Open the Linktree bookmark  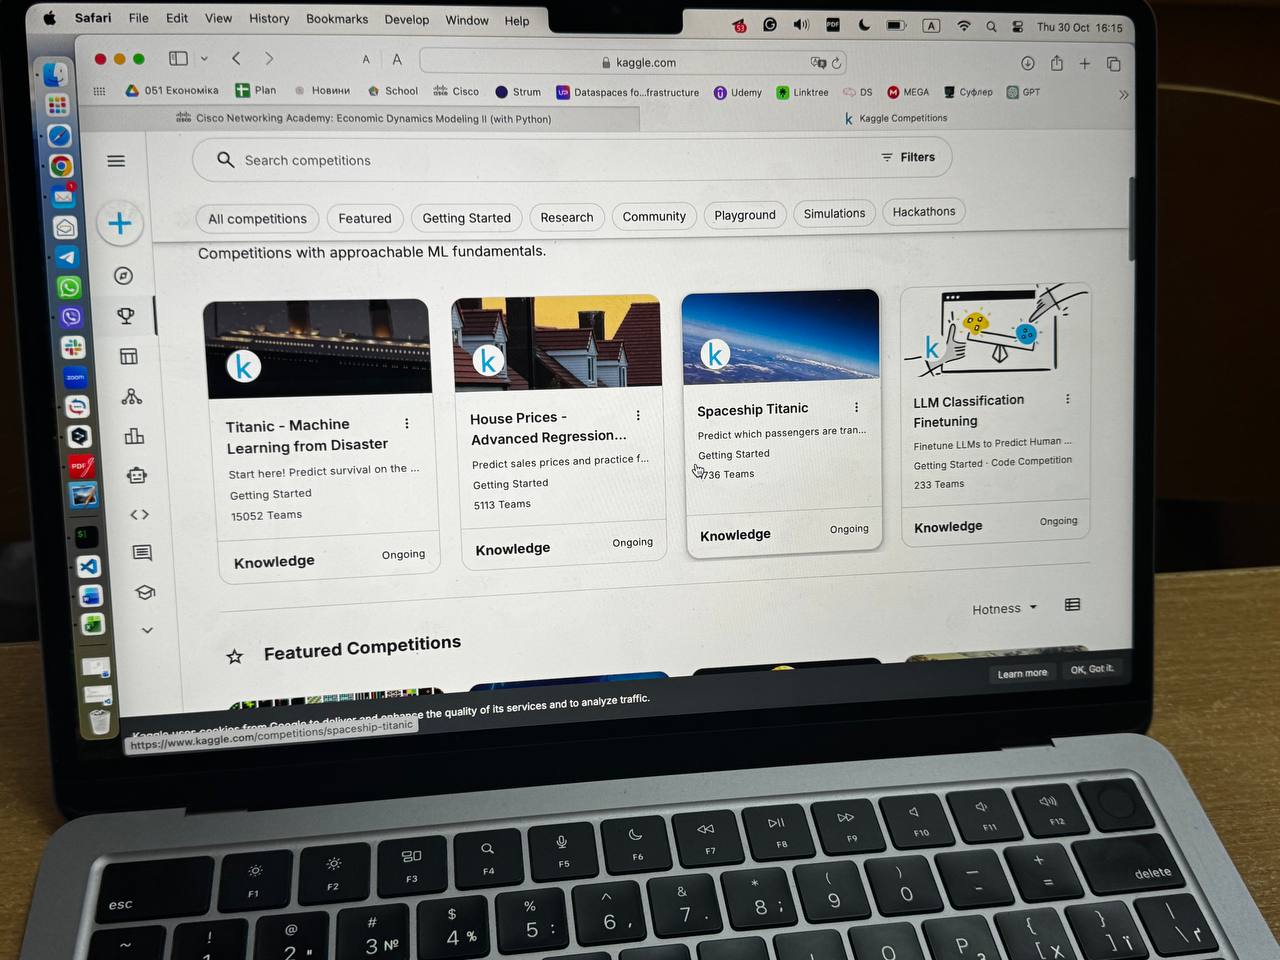[803, 92]
